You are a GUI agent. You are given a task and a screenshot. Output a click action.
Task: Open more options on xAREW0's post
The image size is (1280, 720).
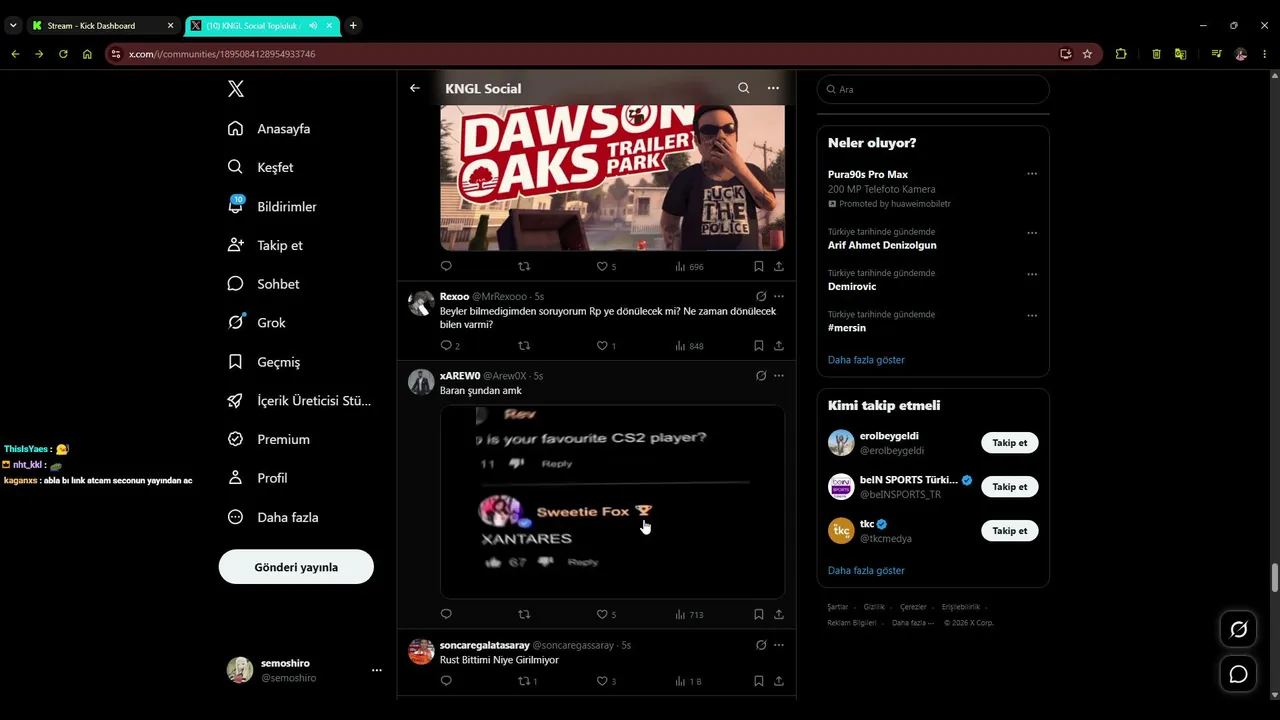pyautogui.click(x=779, y=376)
